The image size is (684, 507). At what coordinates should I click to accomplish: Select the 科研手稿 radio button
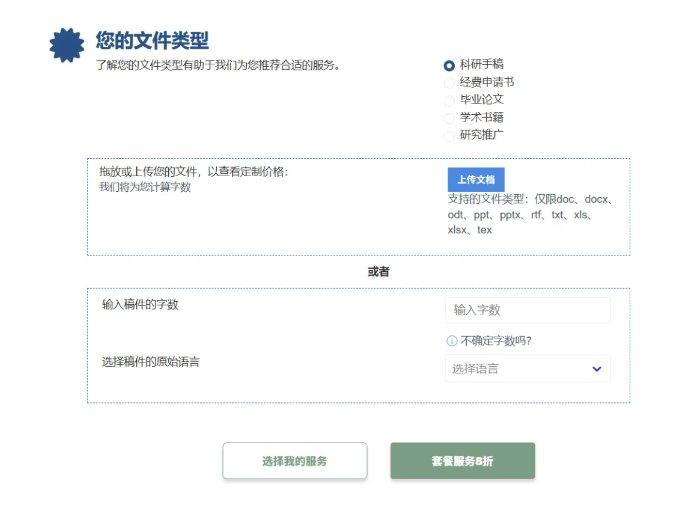[450, 65]
